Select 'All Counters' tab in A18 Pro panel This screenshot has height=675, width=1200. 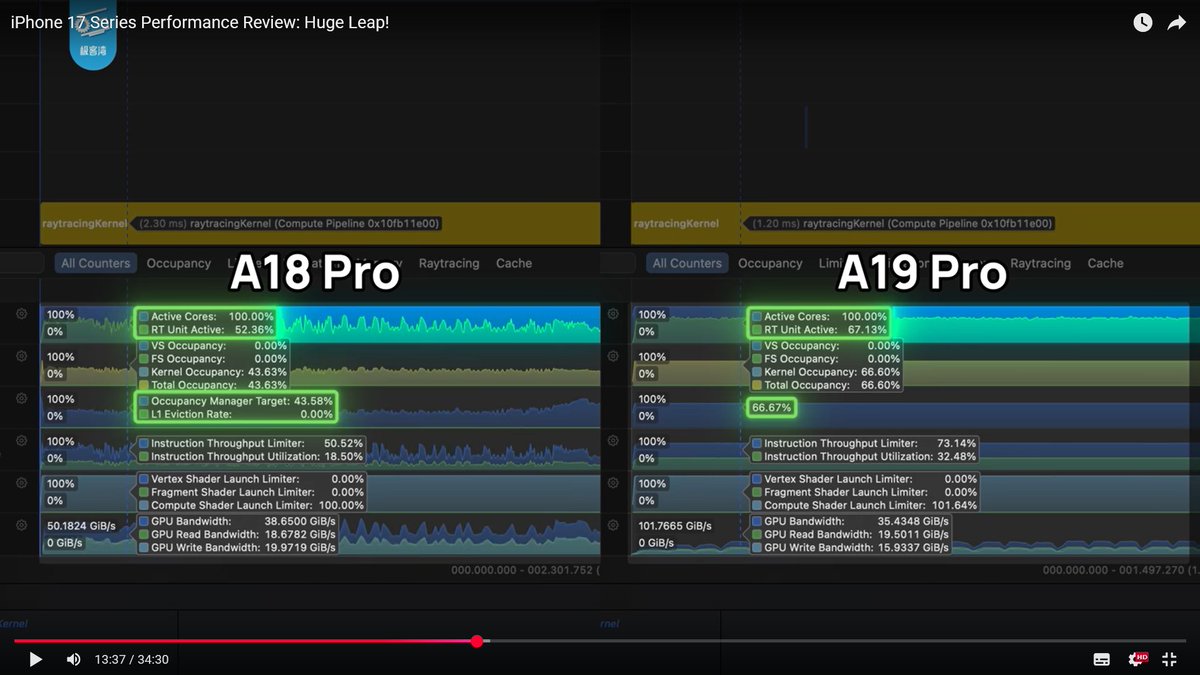(95, 263)
